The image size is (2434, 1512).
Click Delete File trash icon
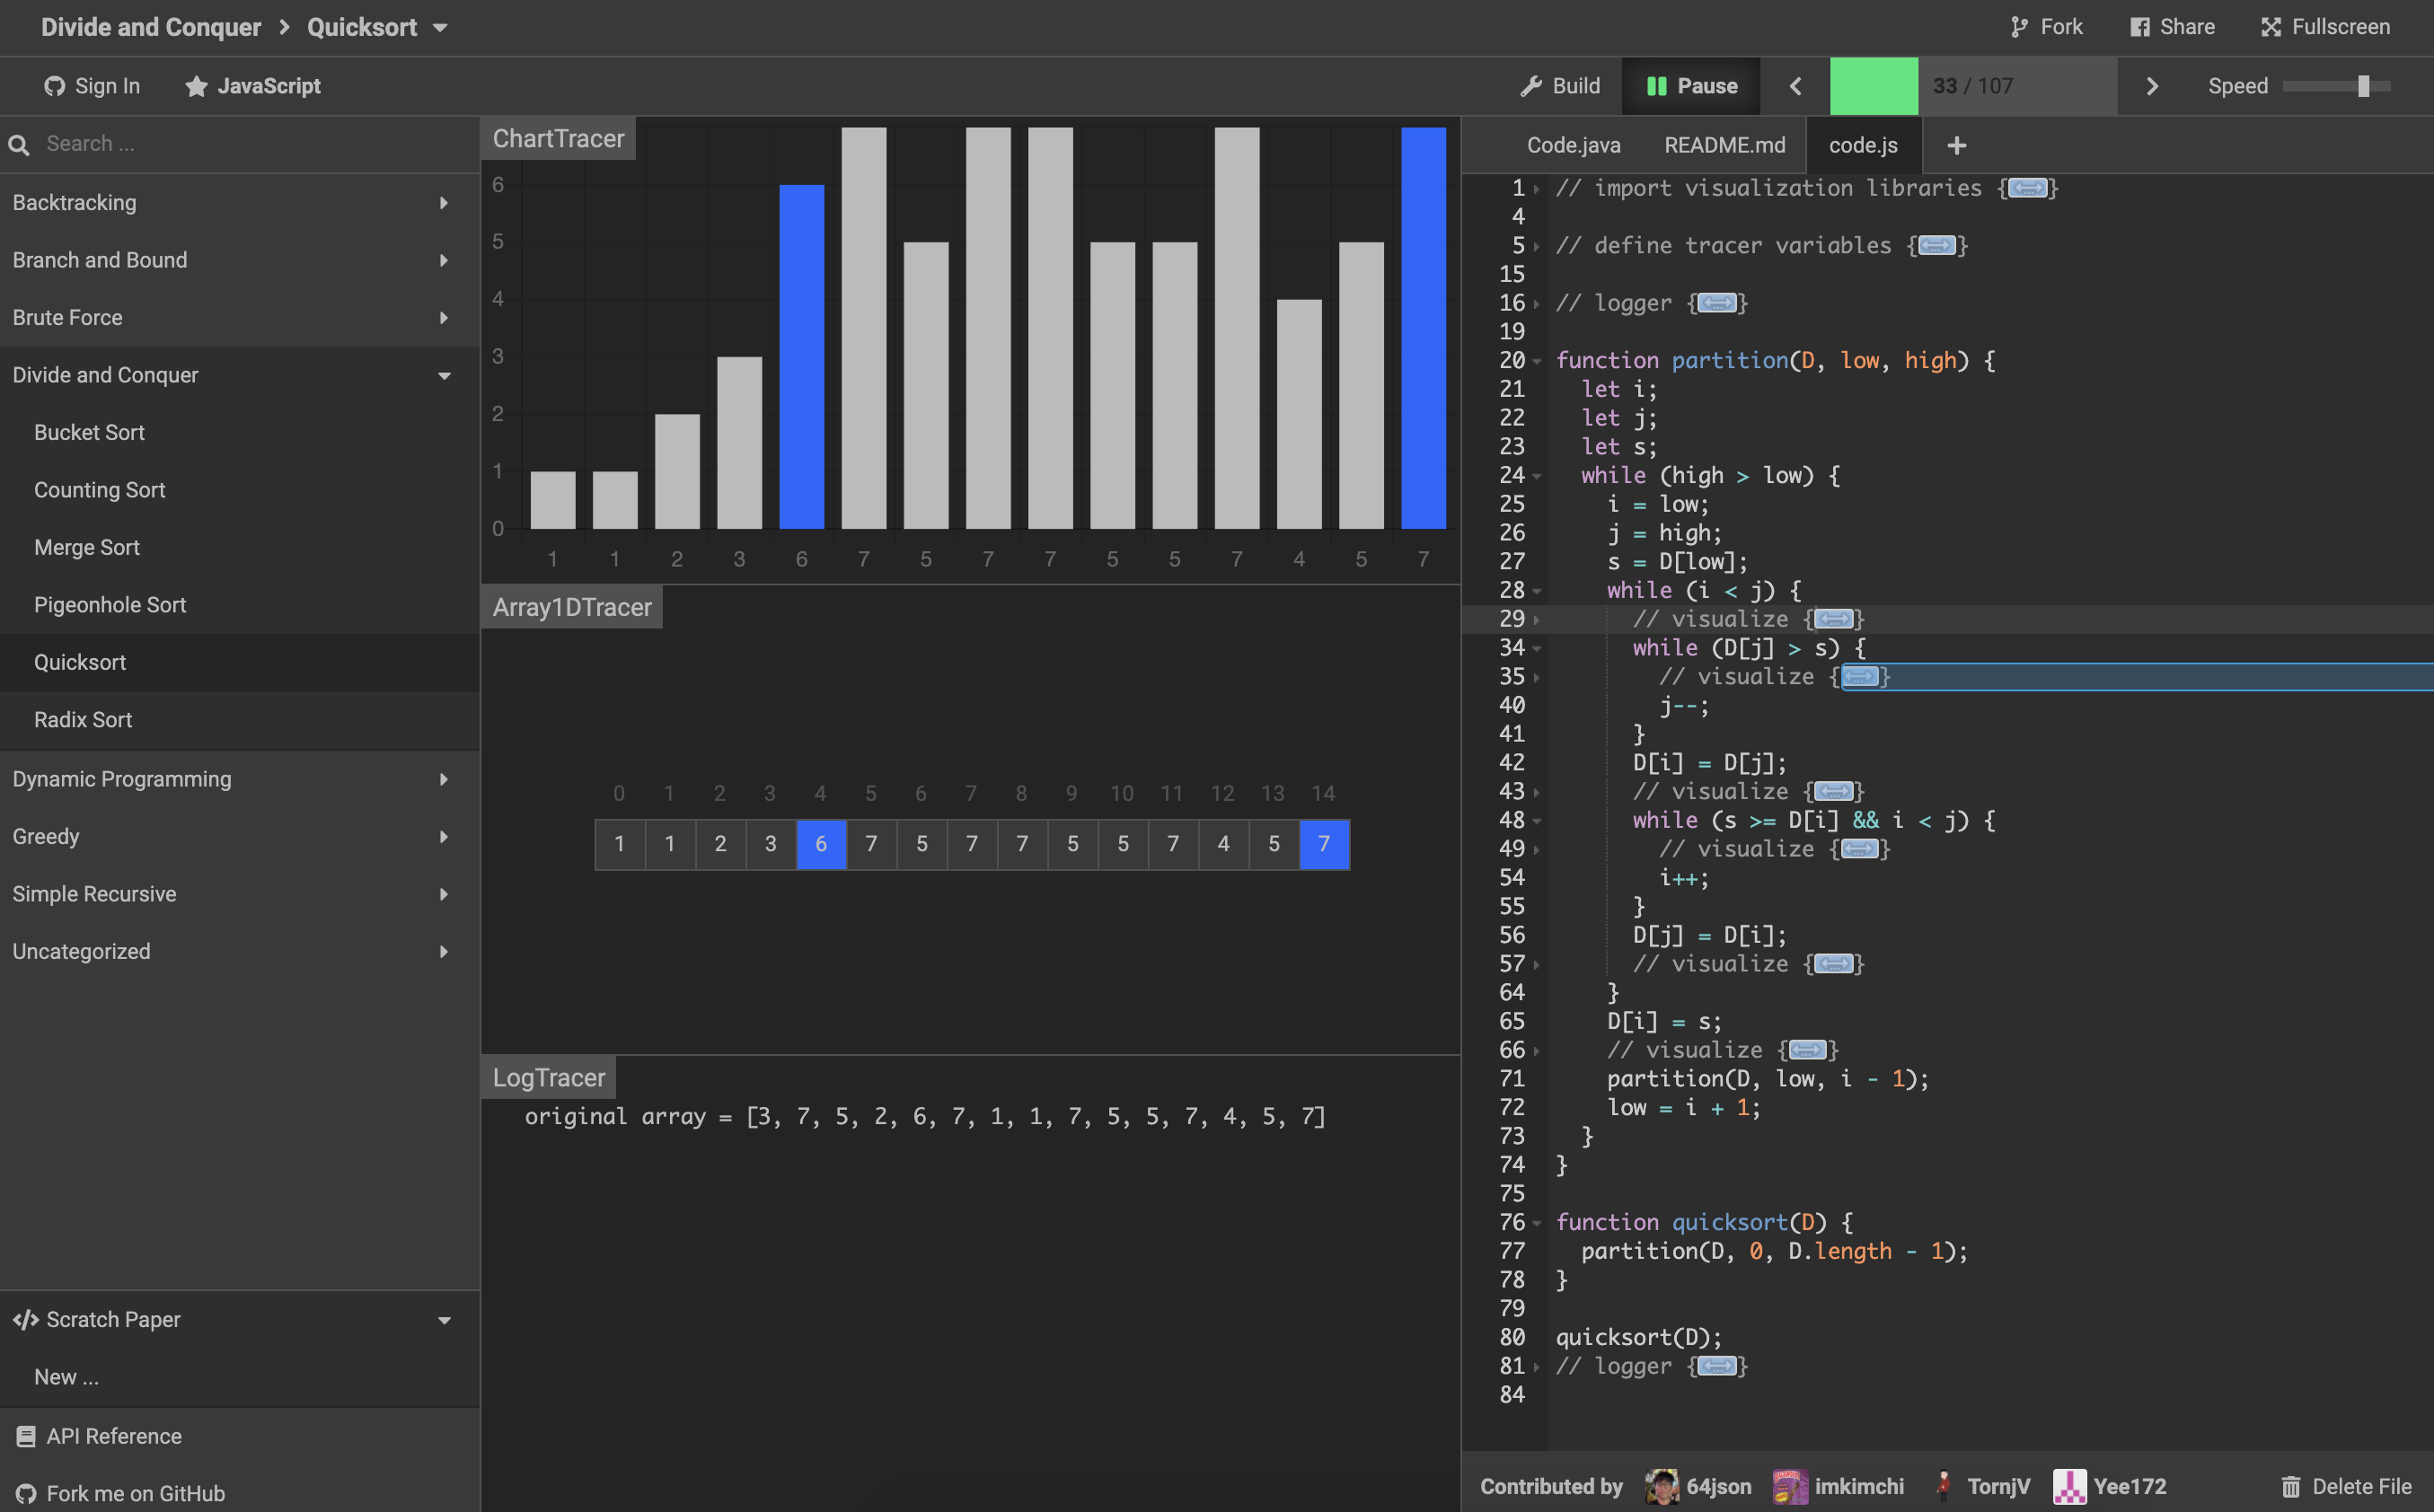[x=2290, y=1486]
